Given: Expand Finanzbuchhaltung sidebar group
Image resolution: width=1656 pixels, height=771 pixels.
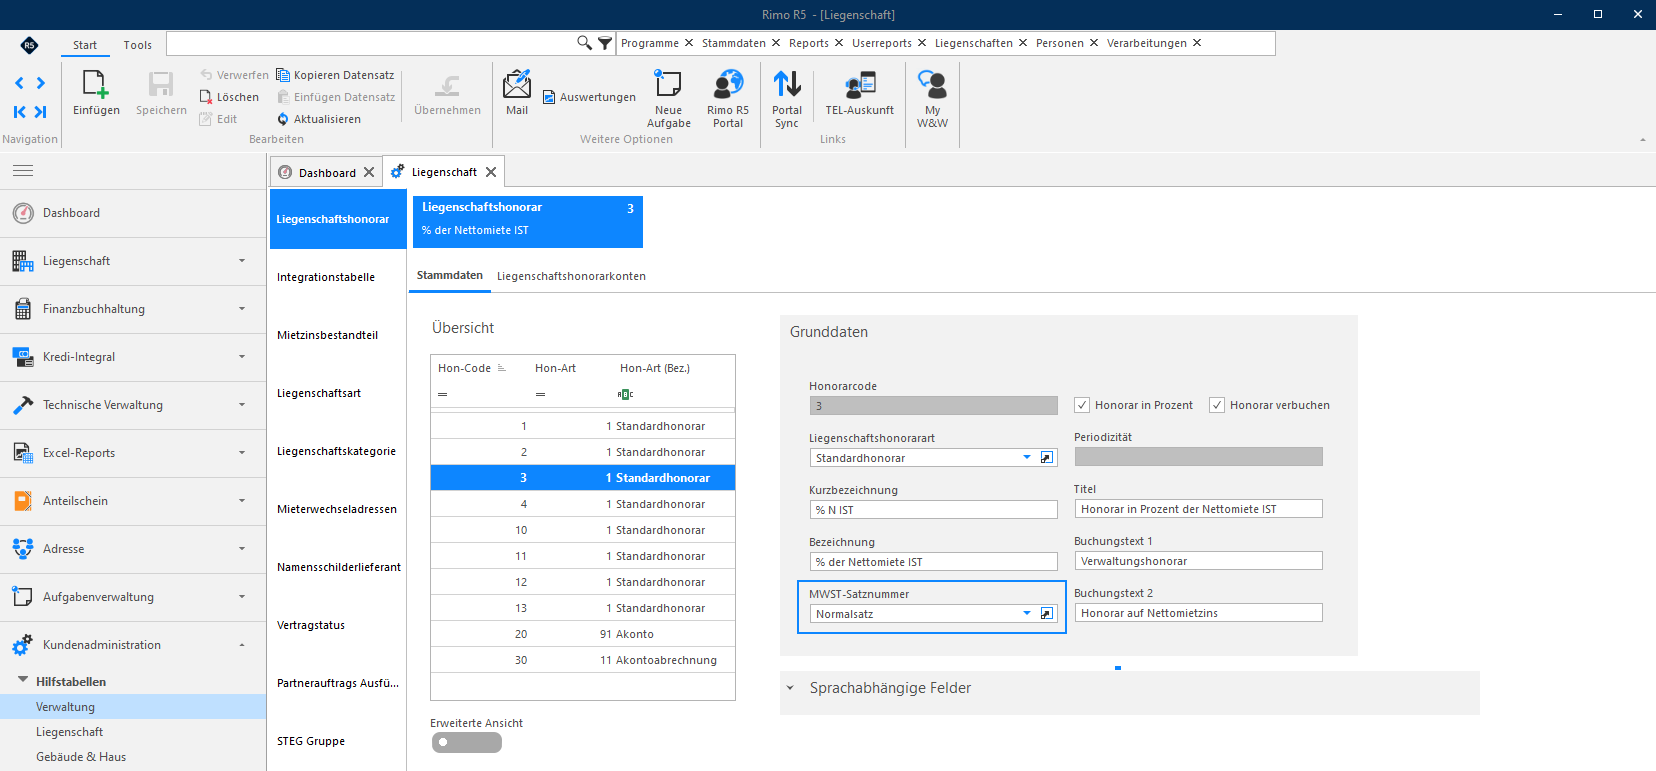Looking at the screenshot, I should coord(242,309).
